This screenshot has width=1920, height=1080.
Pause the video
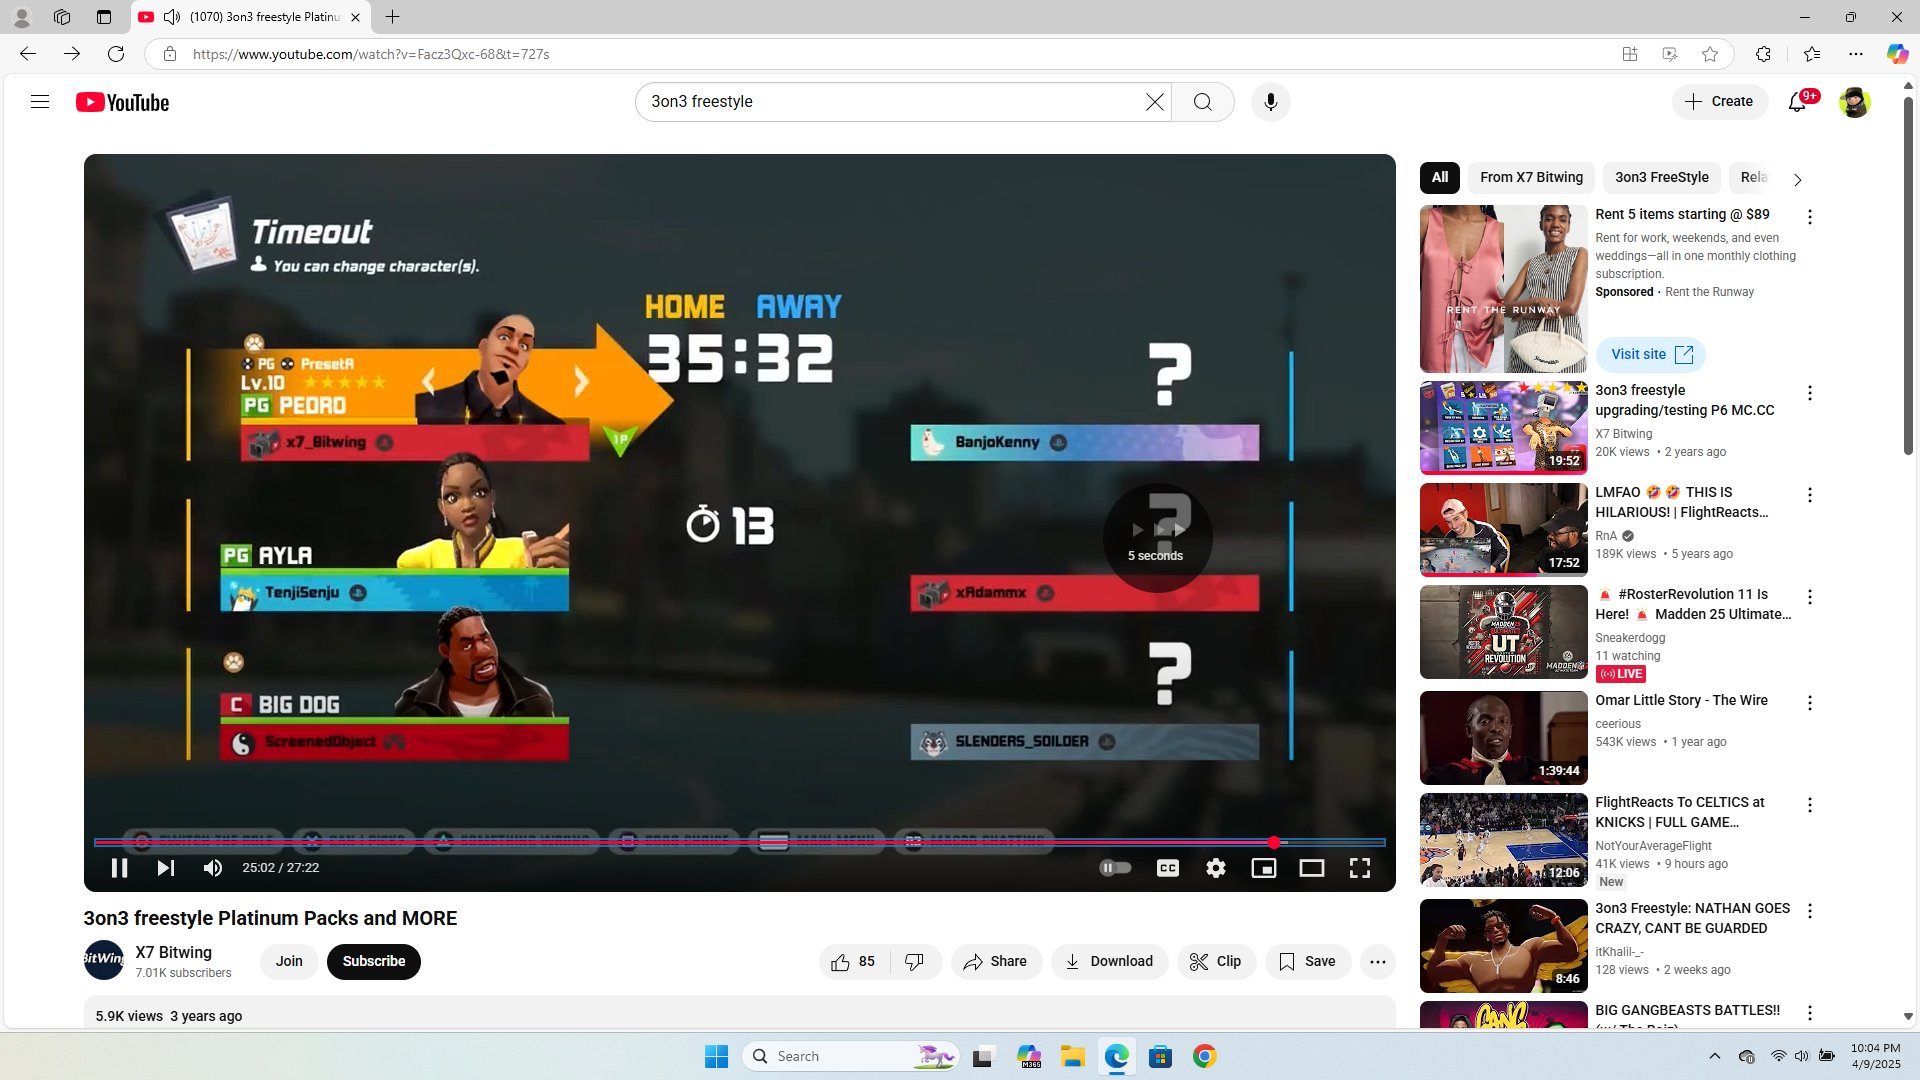tap(119, 868)
